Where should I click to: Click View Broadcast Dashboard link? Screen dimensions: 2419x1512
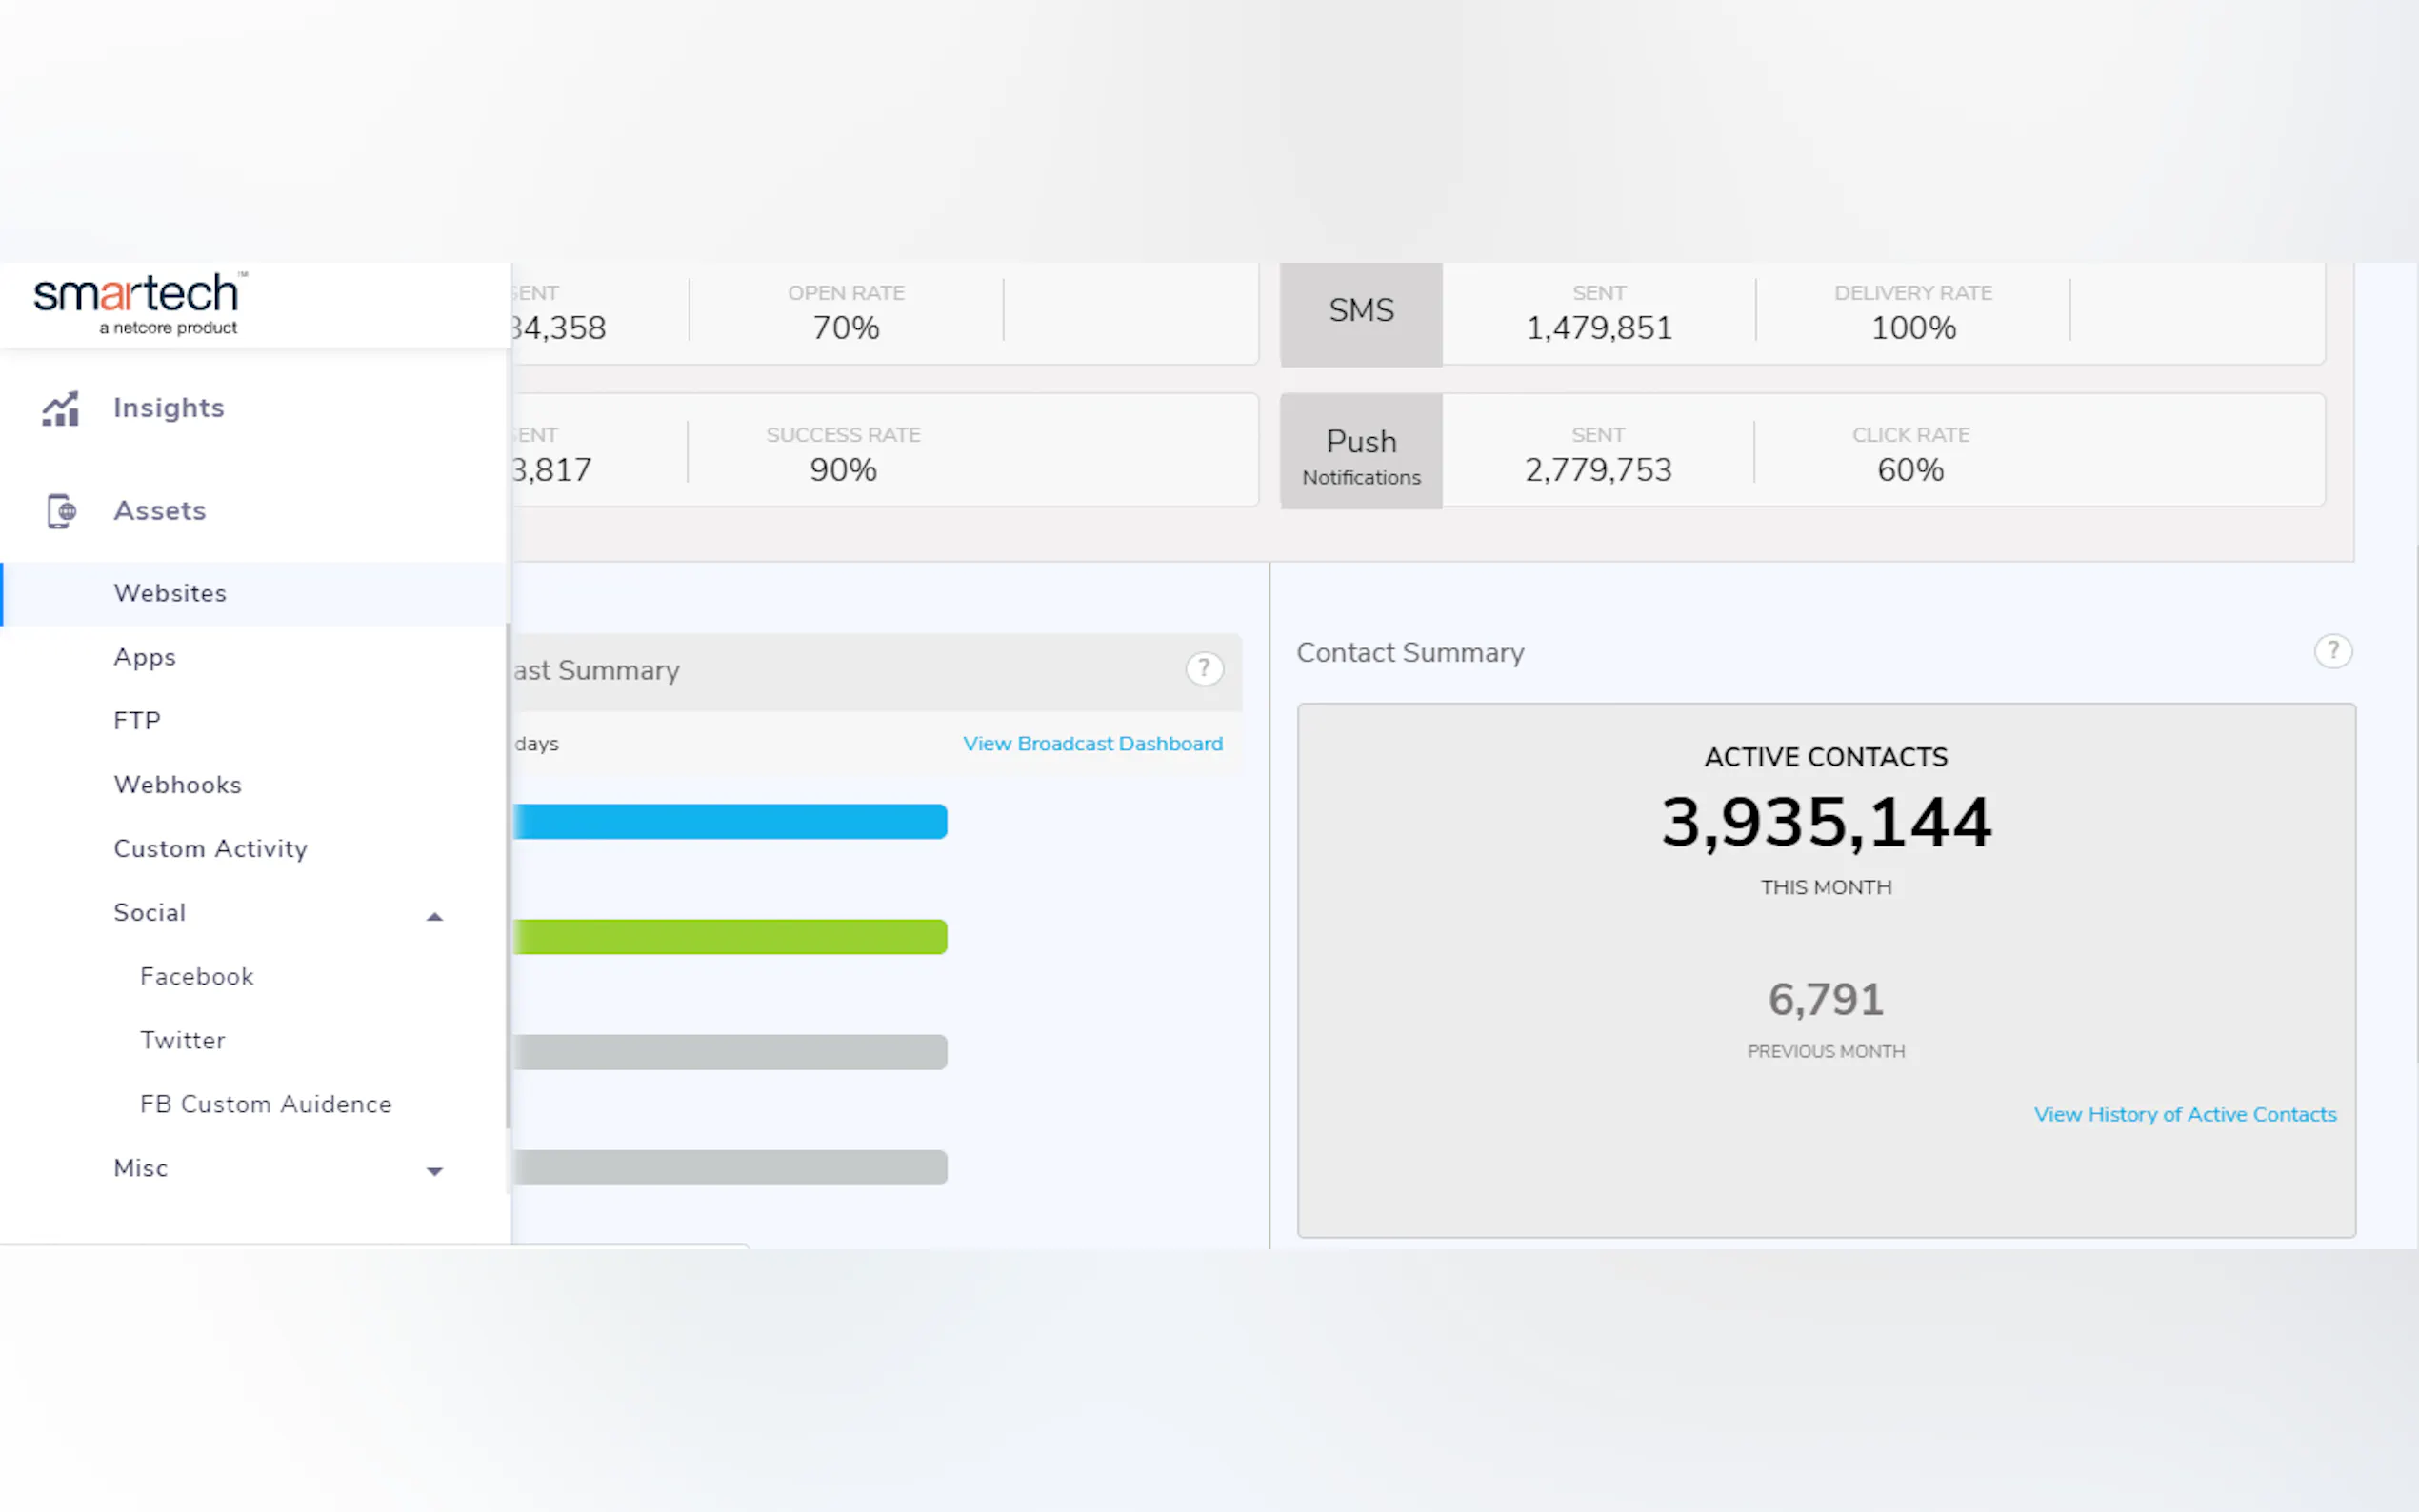[x=1092, y=744]
